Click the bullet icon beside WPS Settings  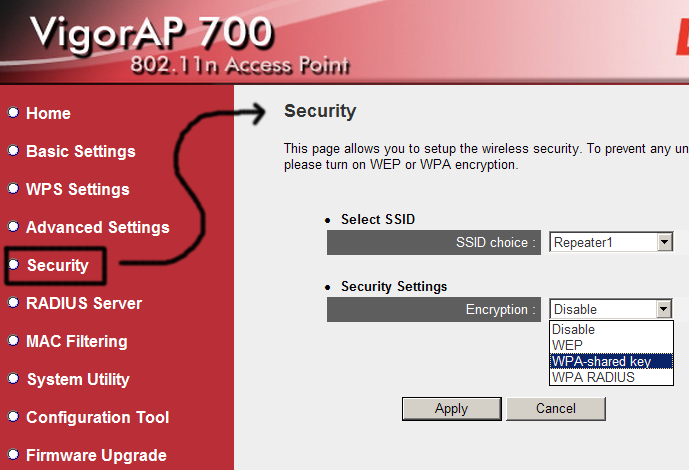click(14, 188)
